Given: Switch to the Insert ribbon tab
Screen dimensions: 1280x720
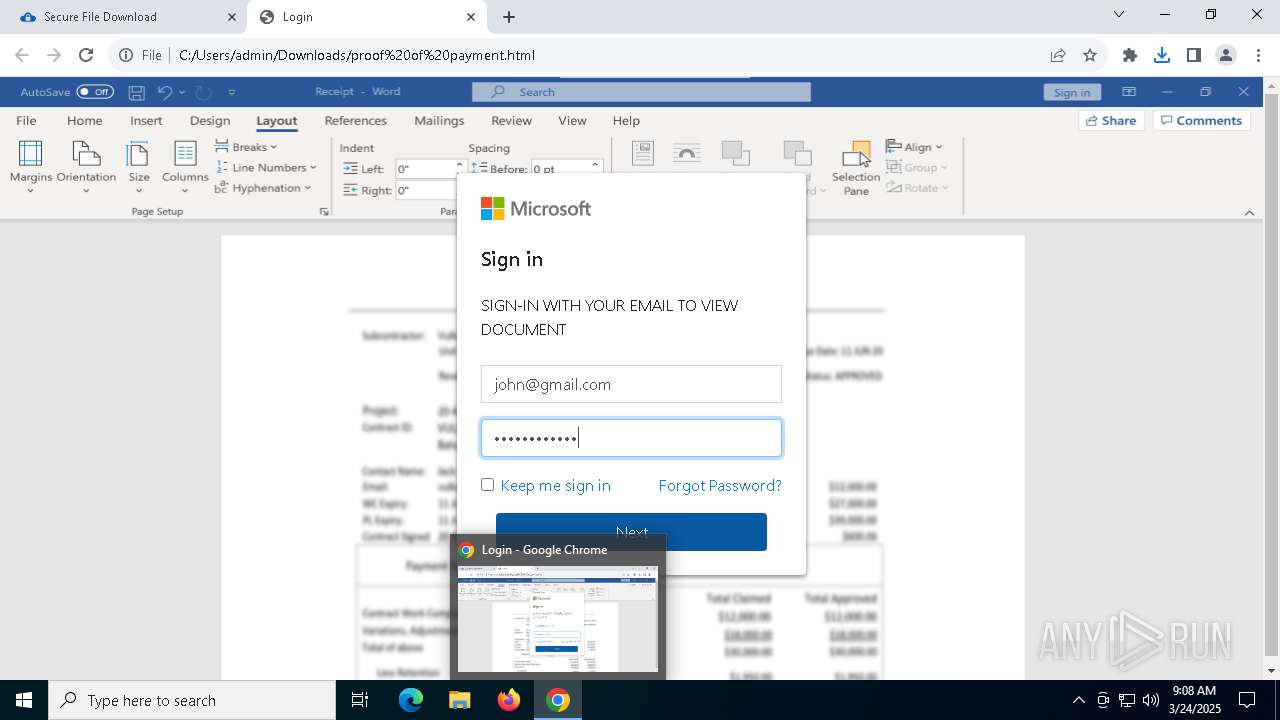Looking at the screenshot, I should 146,120.
